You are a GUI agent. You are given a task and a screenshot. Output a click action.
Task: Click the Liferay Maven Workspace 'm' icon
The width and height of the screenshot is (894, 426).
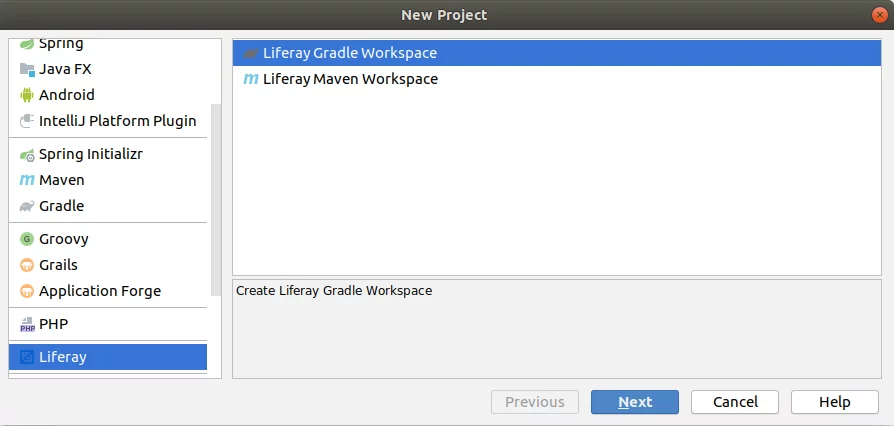[x=251, y=79]
